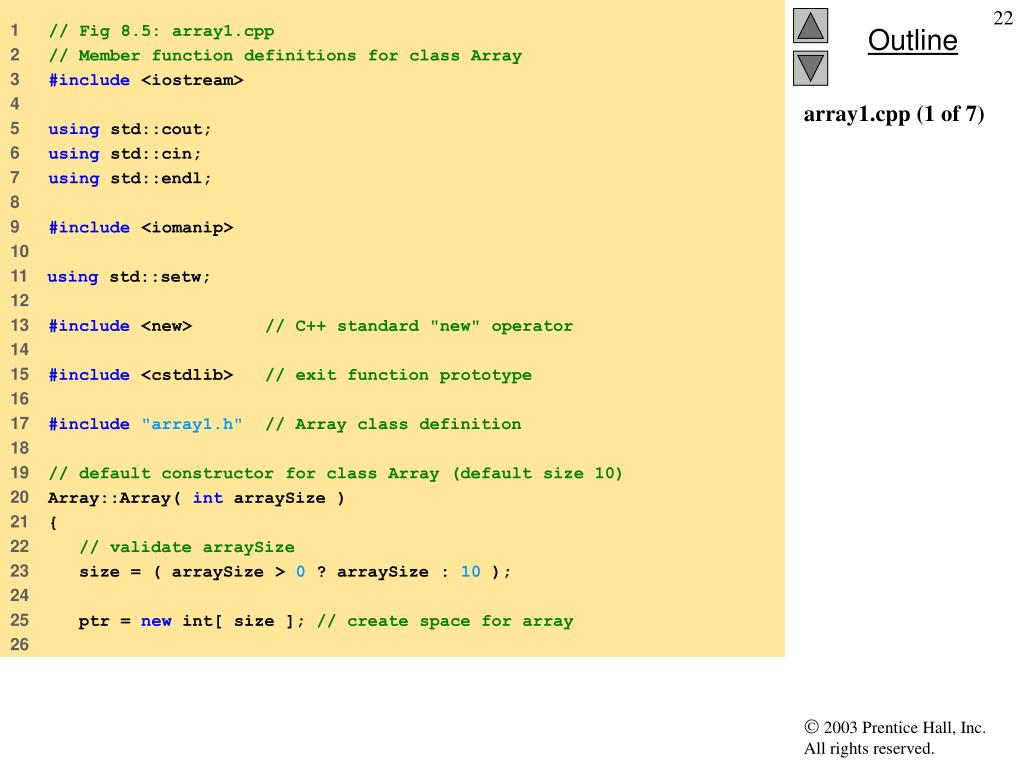Select the 'default constructor for class Array' comment
The image size is (1024, 768).
(x=335, y=473)
